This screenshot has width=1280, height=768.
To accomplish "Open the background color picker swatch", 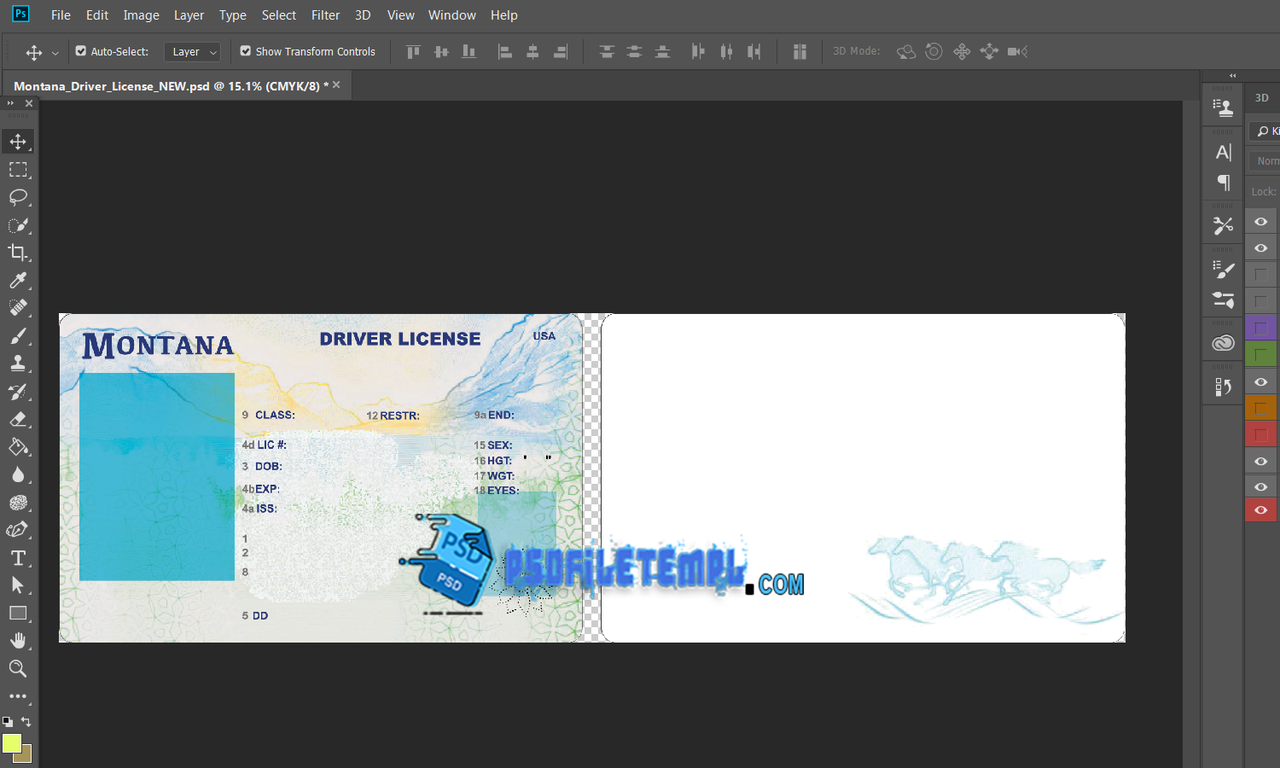I will [24, 755].
